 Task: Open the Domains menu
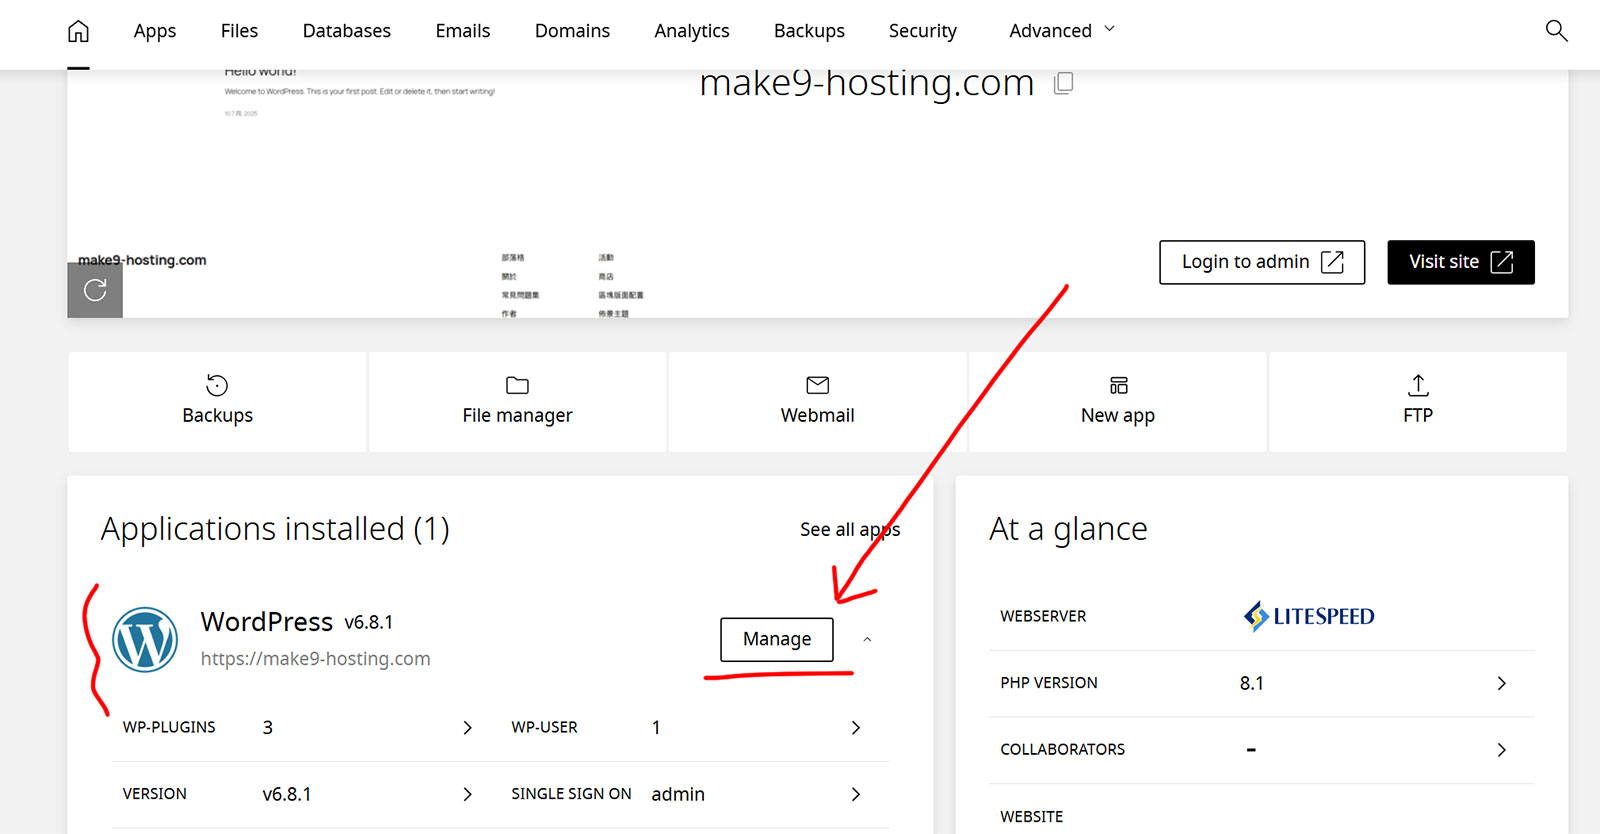click(572, 31)
